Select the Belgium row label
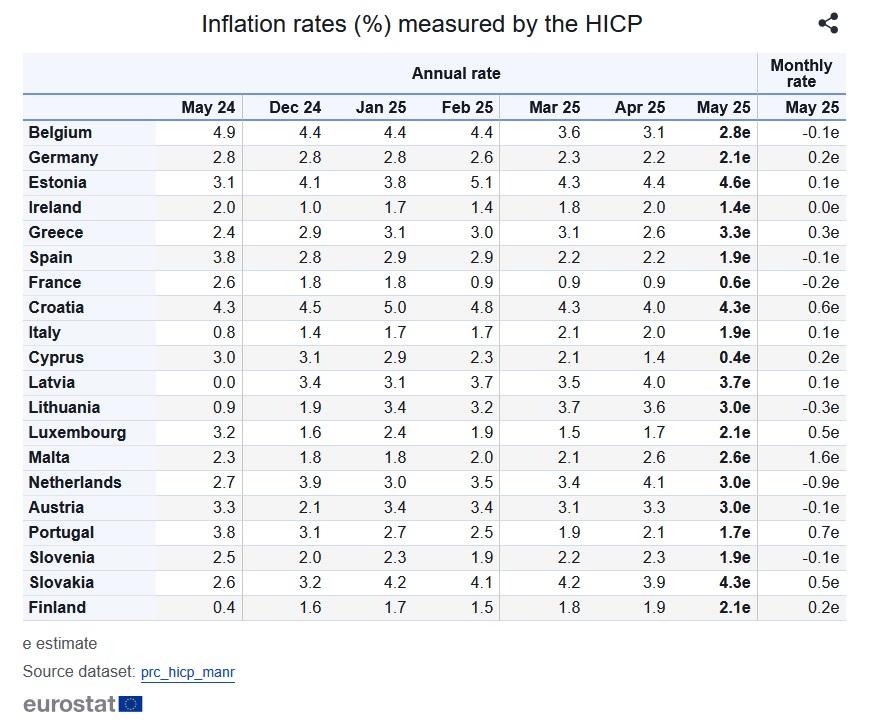Viewport: 892px width, 720px height. coord(60,133)
